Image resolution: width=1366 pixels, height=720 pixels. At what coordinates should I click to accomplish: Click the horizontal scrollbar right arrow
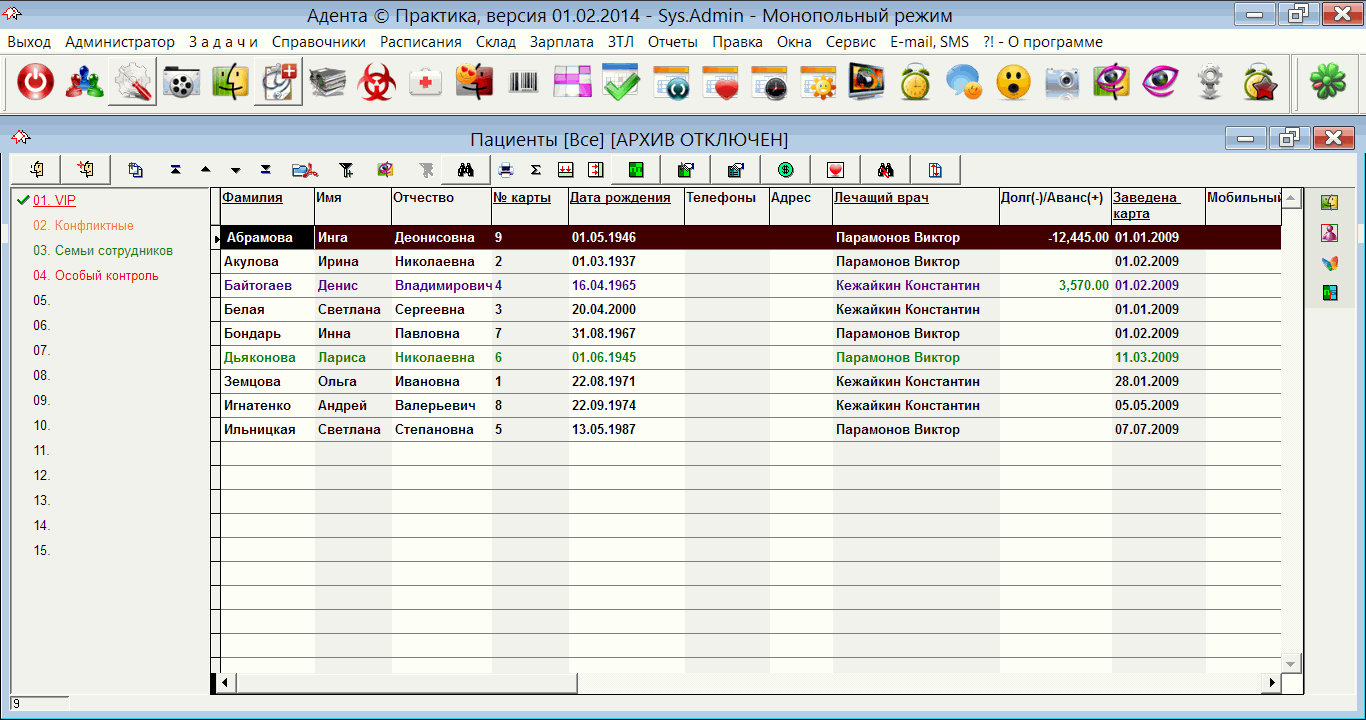point(1272,682)
